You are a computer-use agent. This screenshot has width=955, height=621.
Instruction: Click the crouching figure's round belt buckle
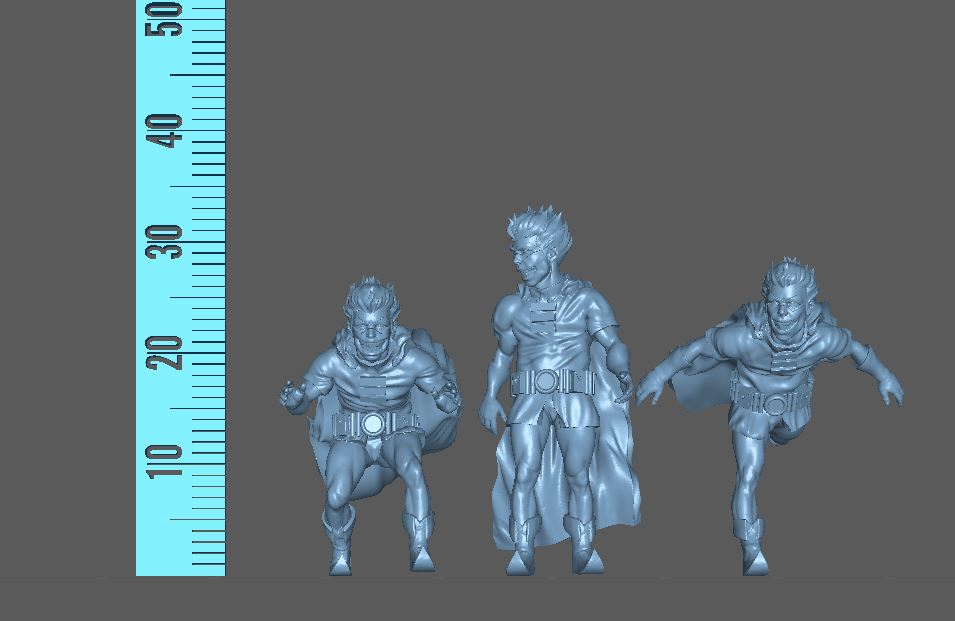point(373,424)
